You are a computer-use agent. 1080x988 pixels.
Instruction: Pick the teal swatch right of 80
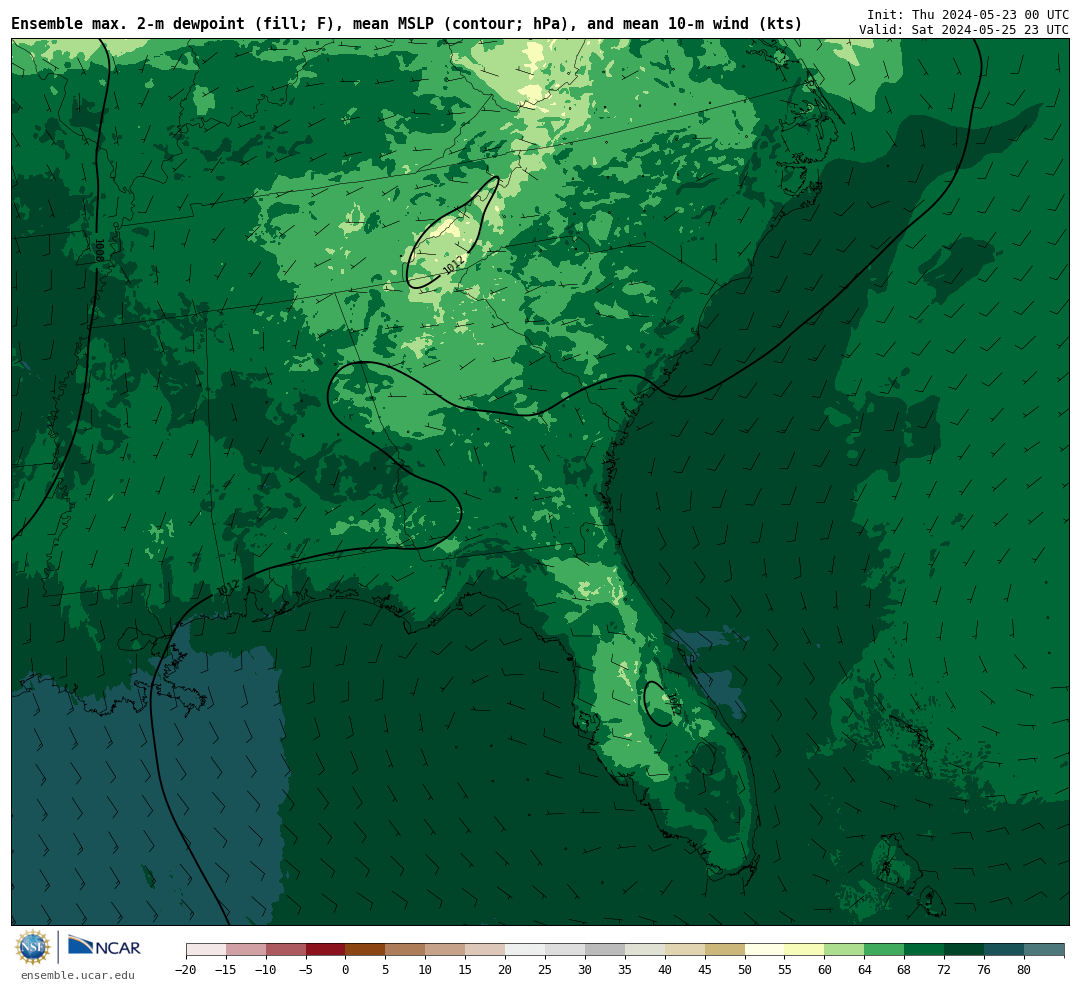tap(1045, 950)
